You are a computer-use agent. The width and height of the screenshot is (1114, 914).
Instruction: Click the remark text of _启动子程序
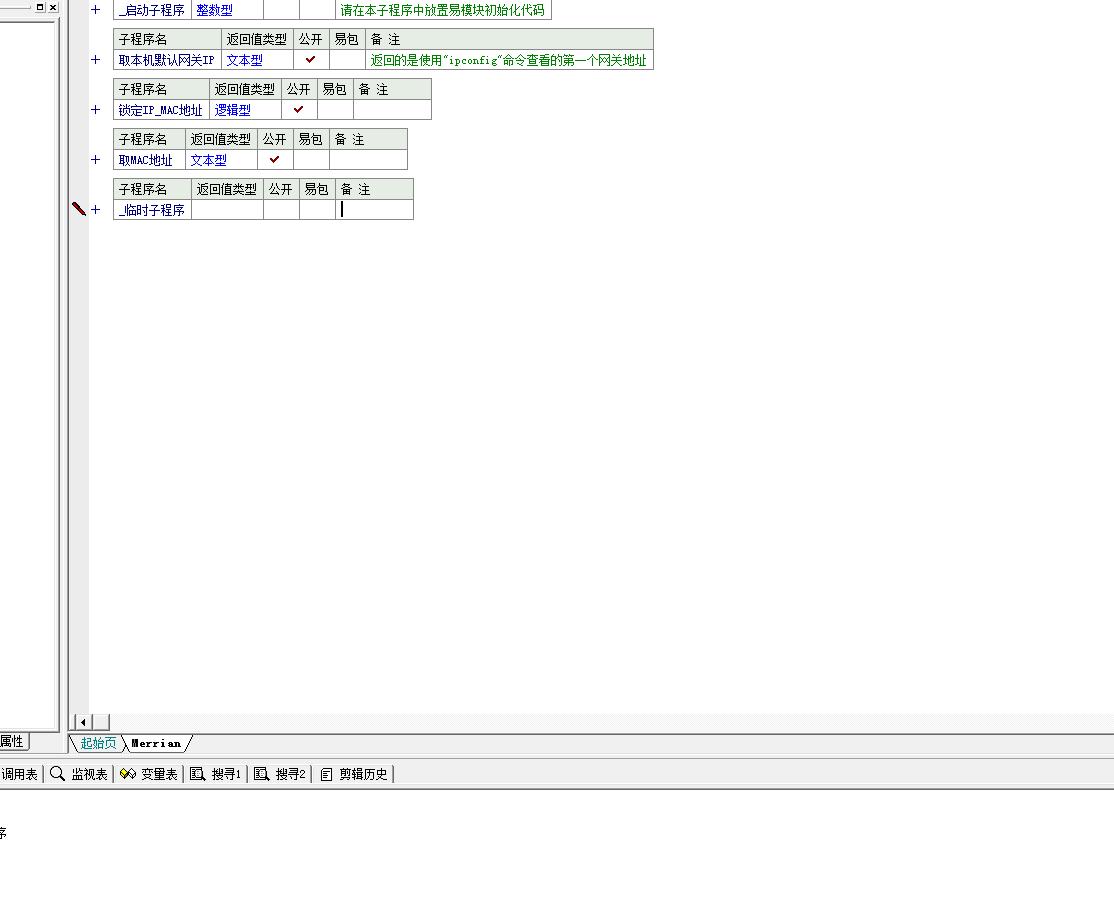coord(443,10)
